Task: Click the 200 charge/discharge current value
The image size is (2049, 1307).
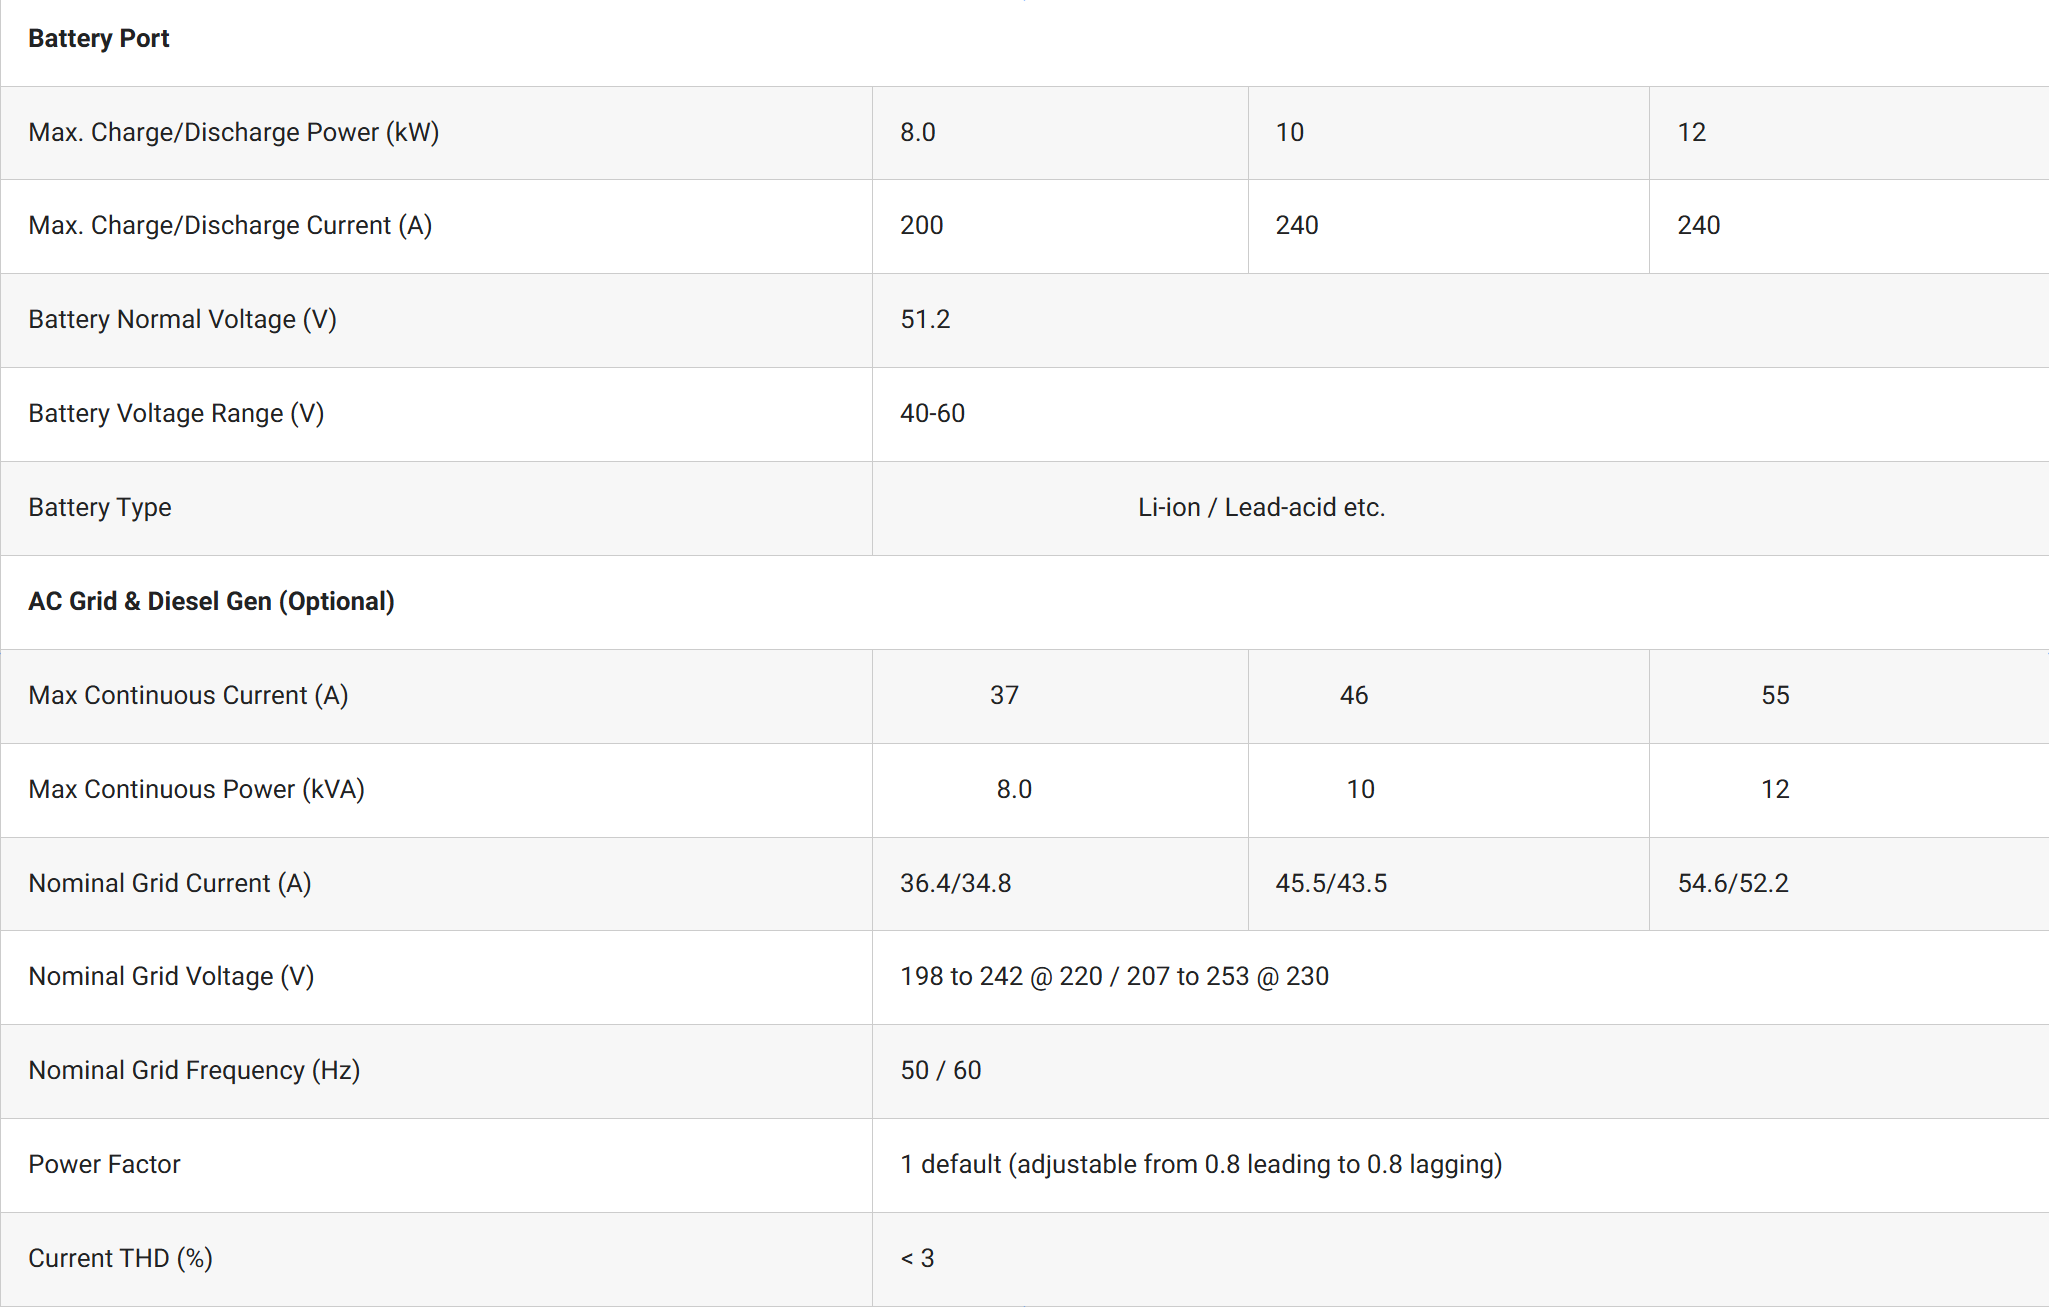Action: click(x=921, y=226)
